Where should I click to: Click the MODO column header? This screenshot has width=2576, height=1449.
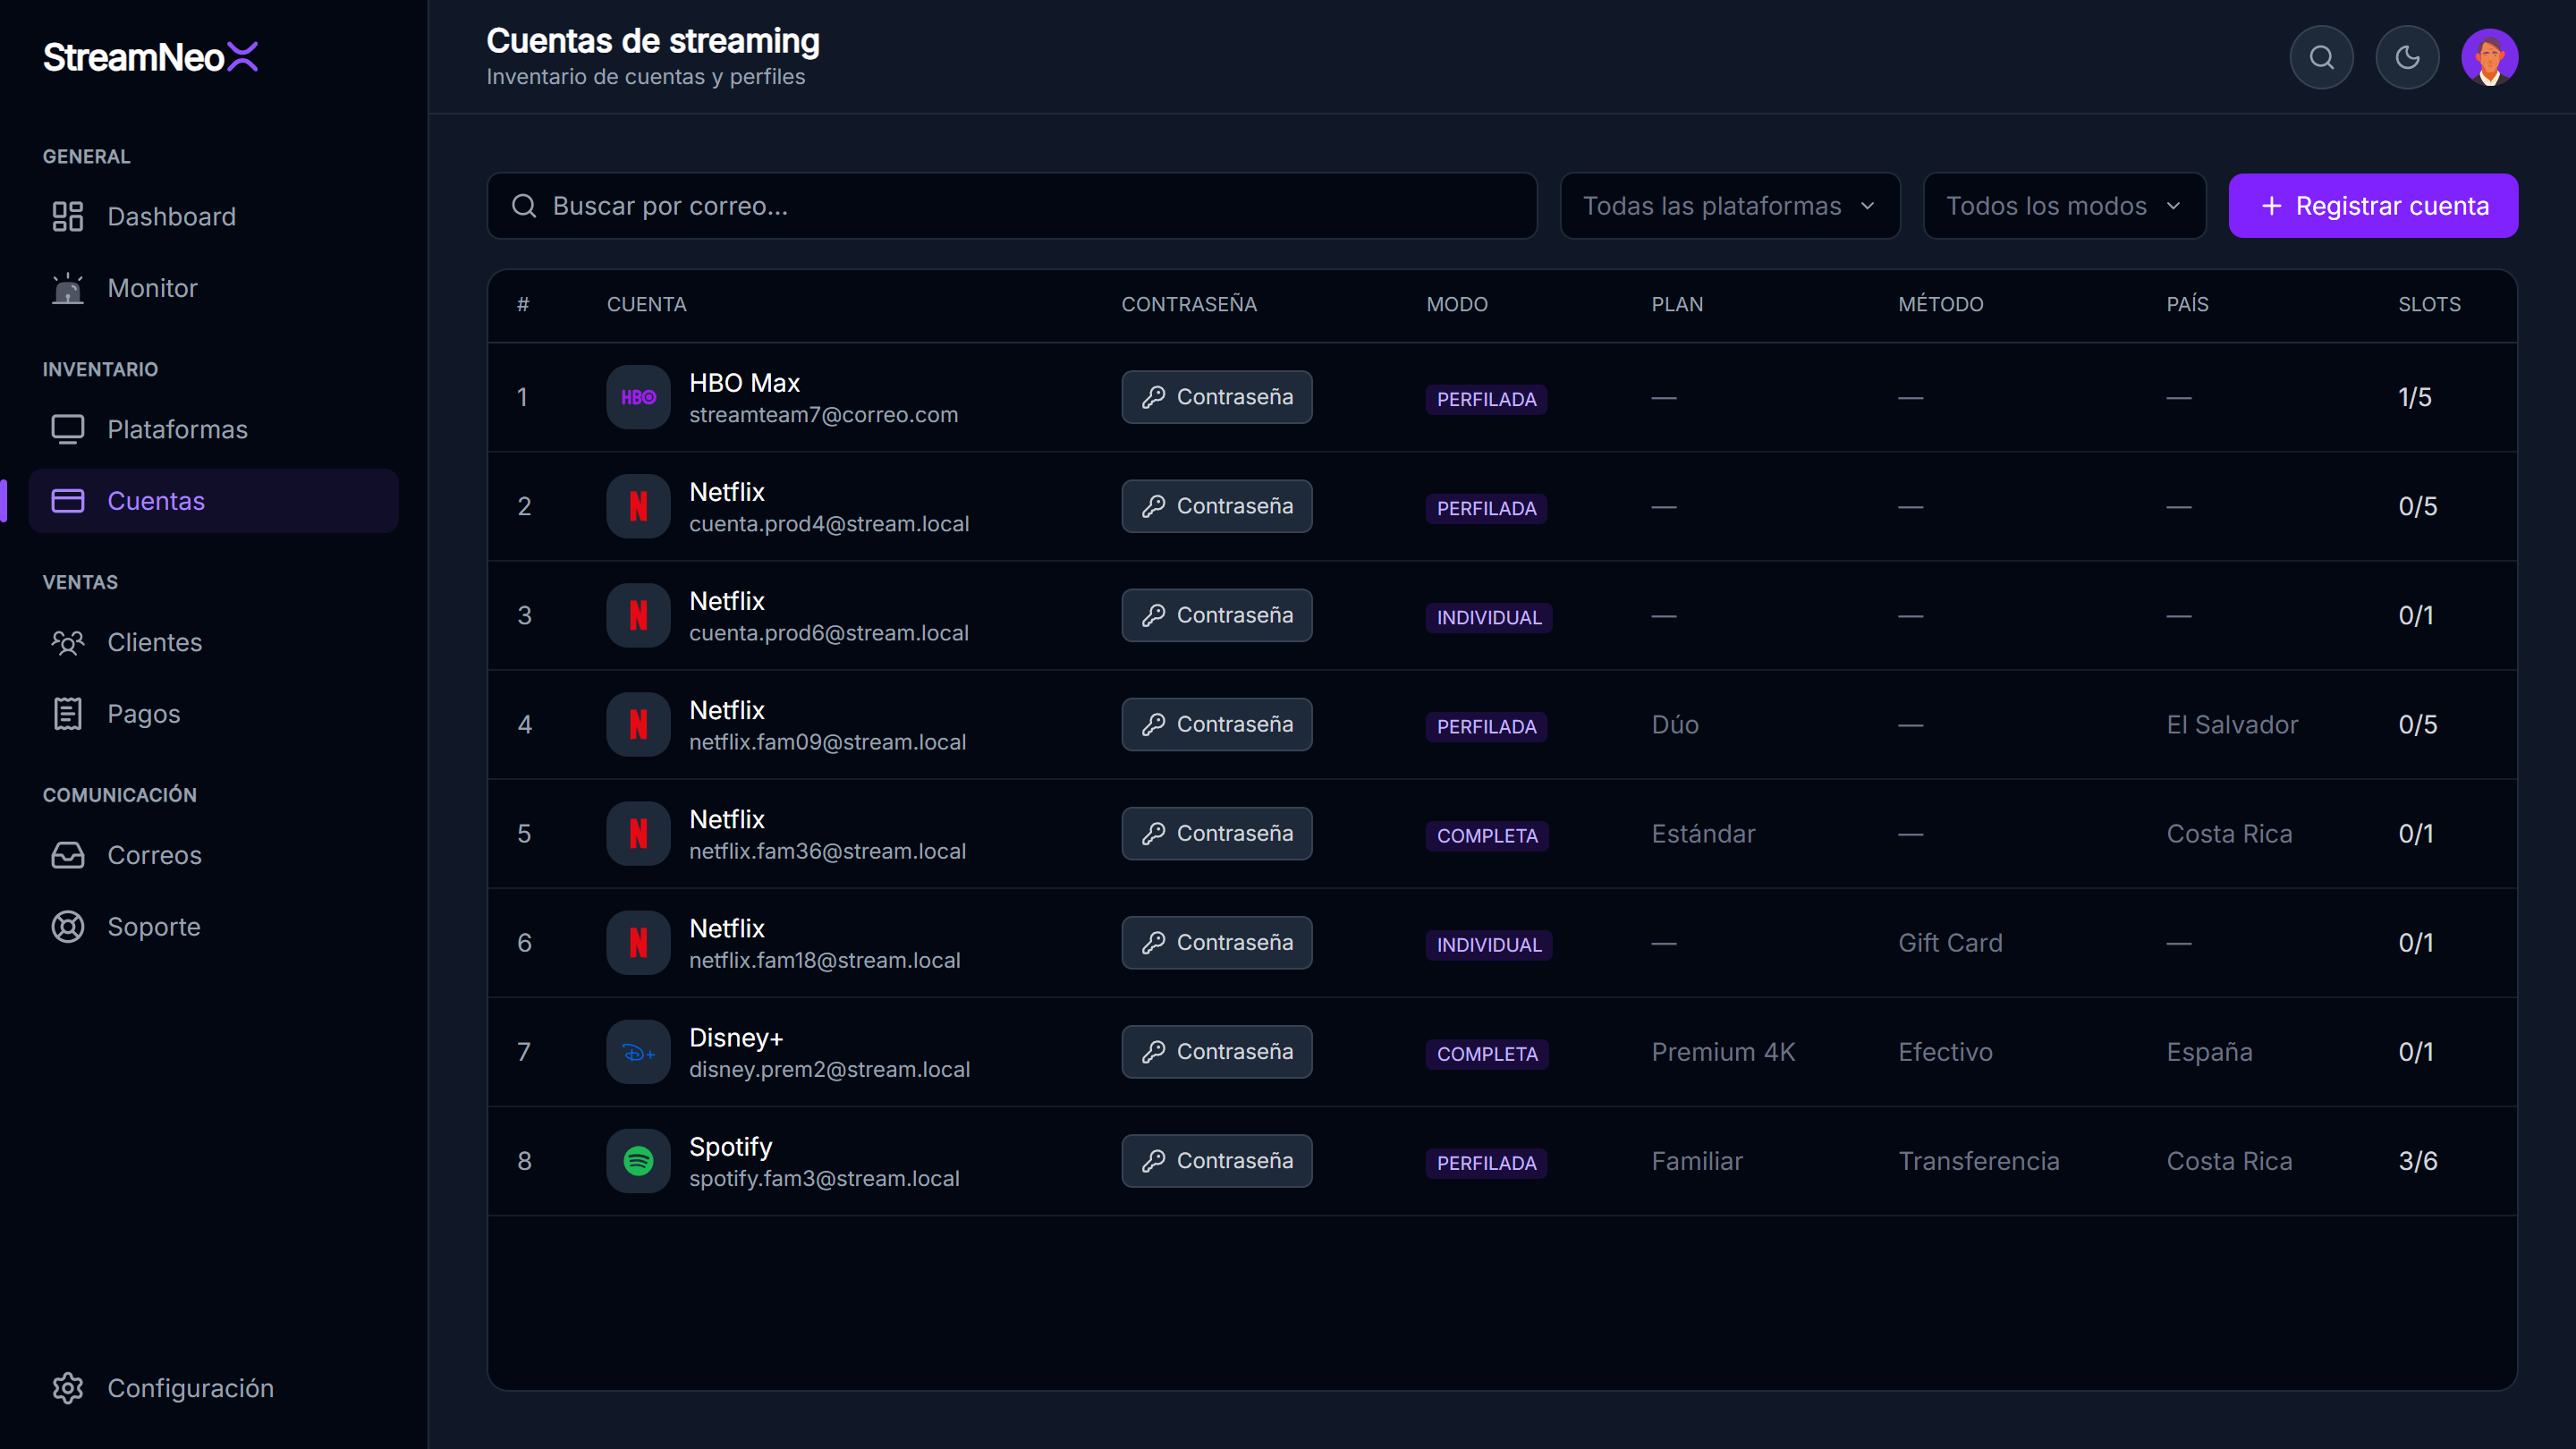click(x=1456, y=304)
